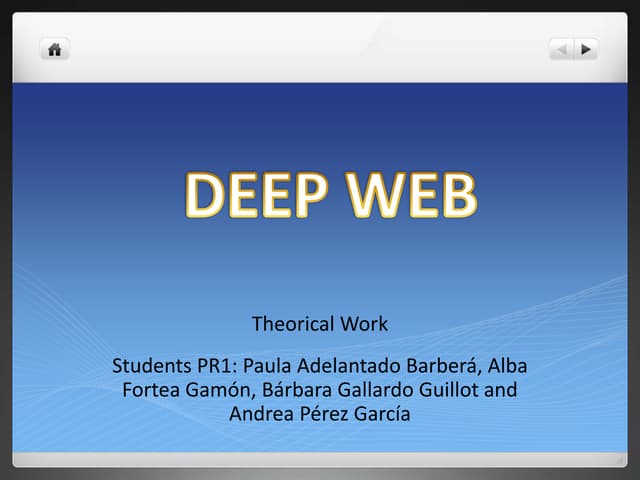
Task: Click the word Work in the subtitle
Action: coord(364,324)
